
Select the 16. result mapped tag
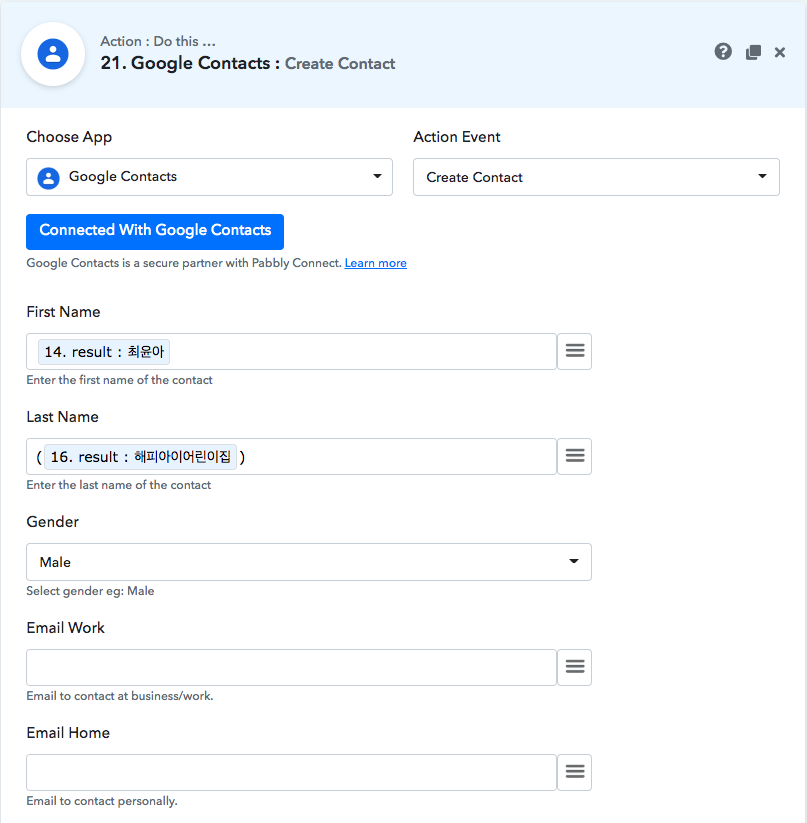pos(140,457)
